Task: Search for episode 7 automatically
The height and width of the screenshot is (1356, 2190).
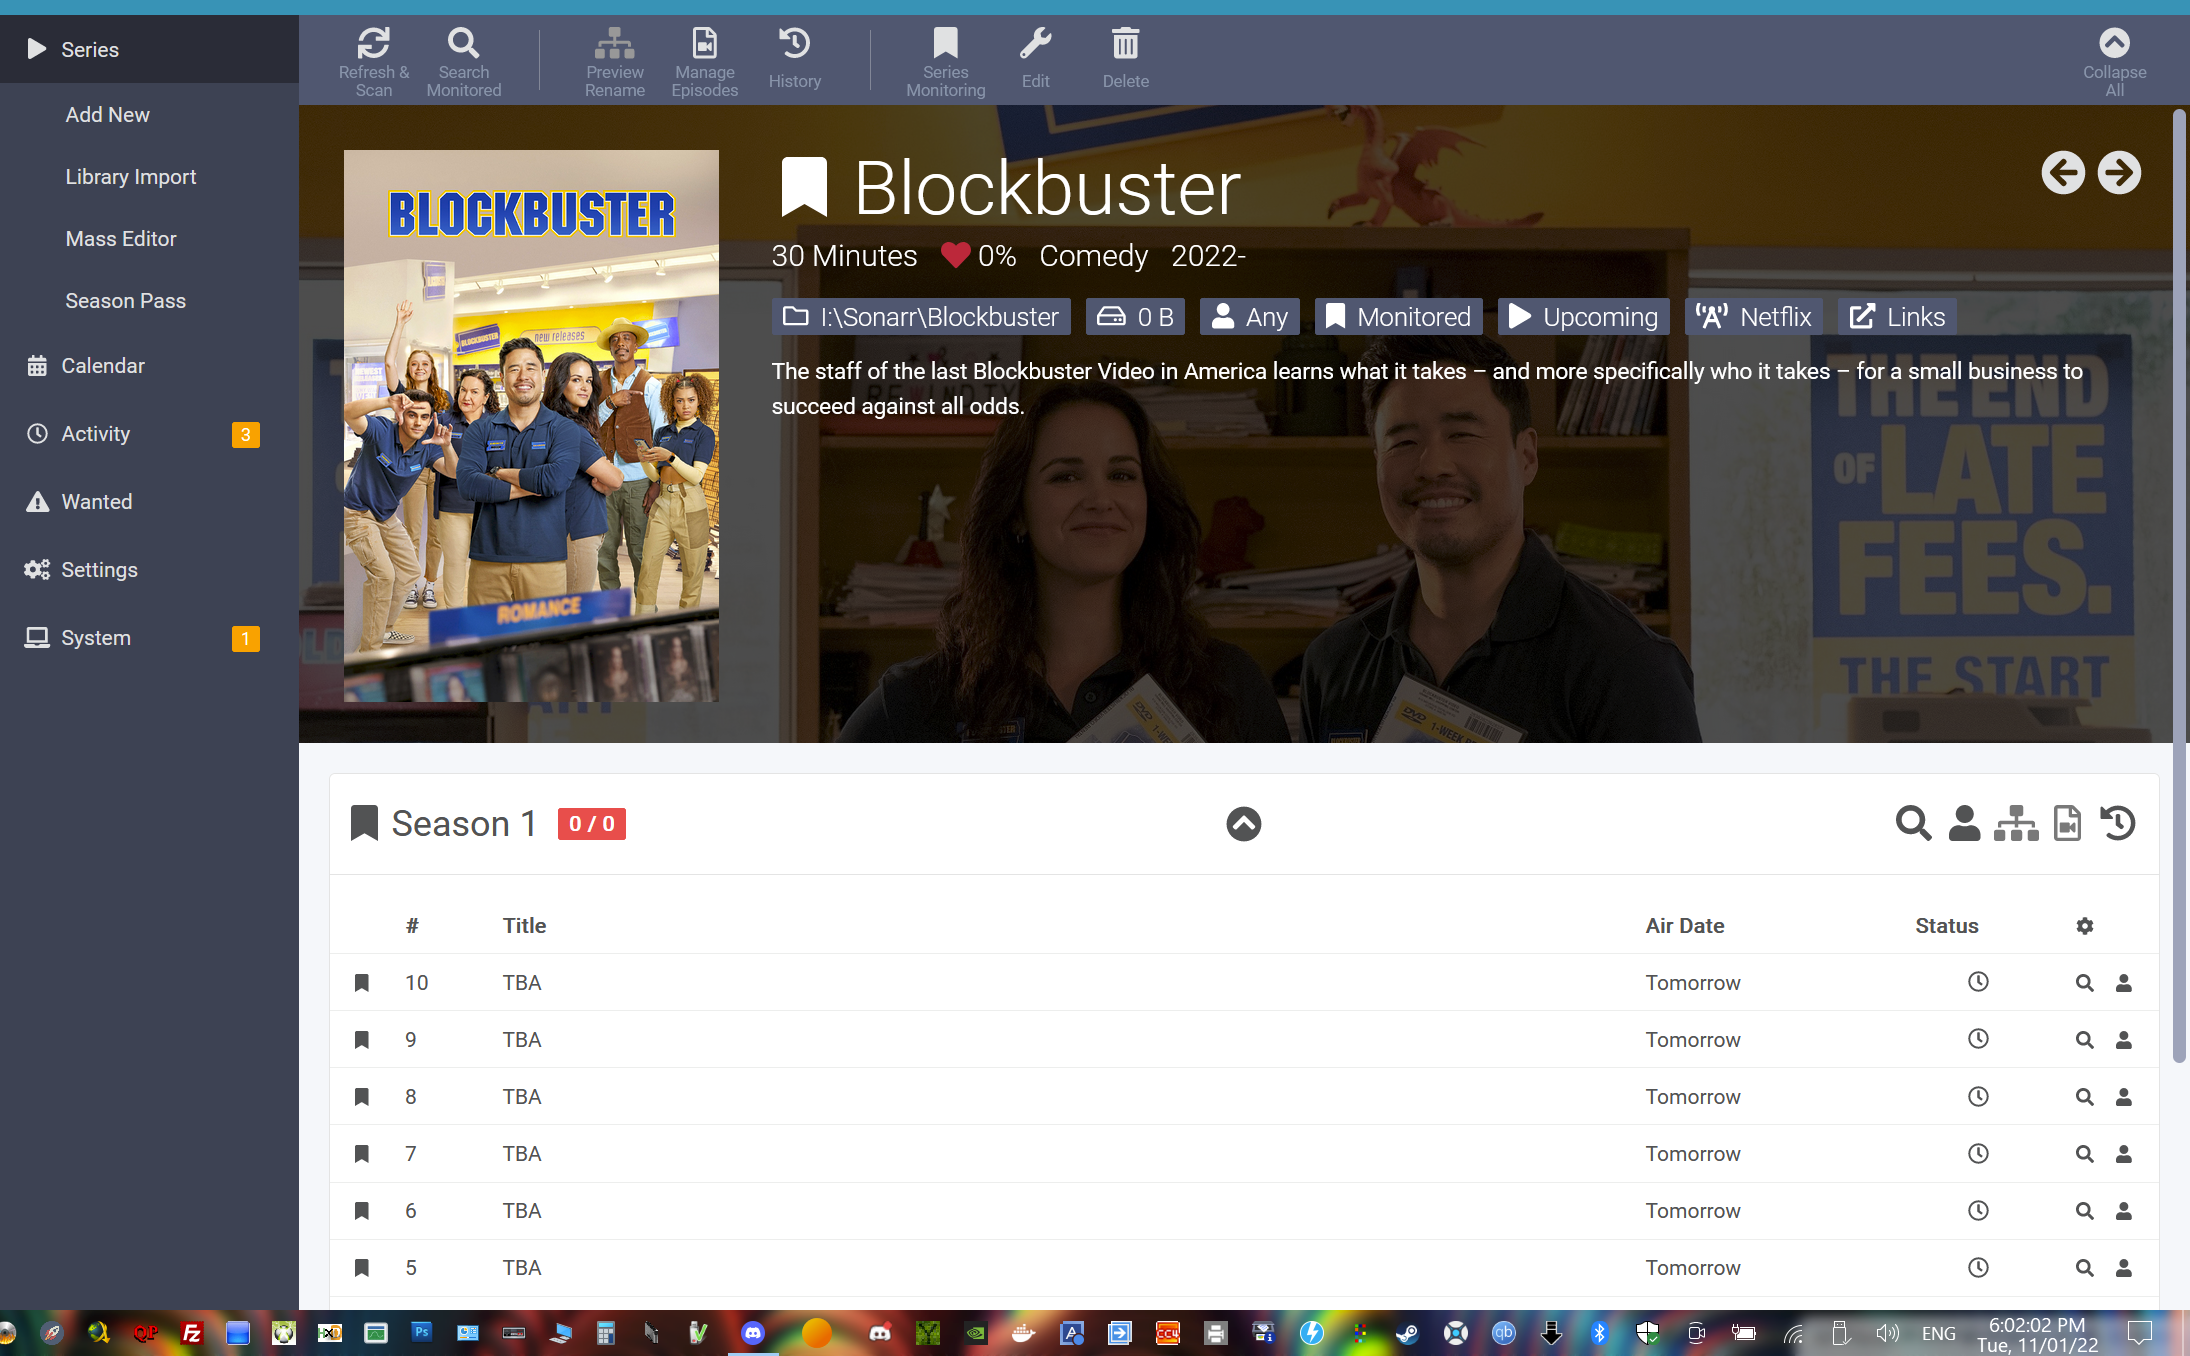Action: pos(2084,1154)
